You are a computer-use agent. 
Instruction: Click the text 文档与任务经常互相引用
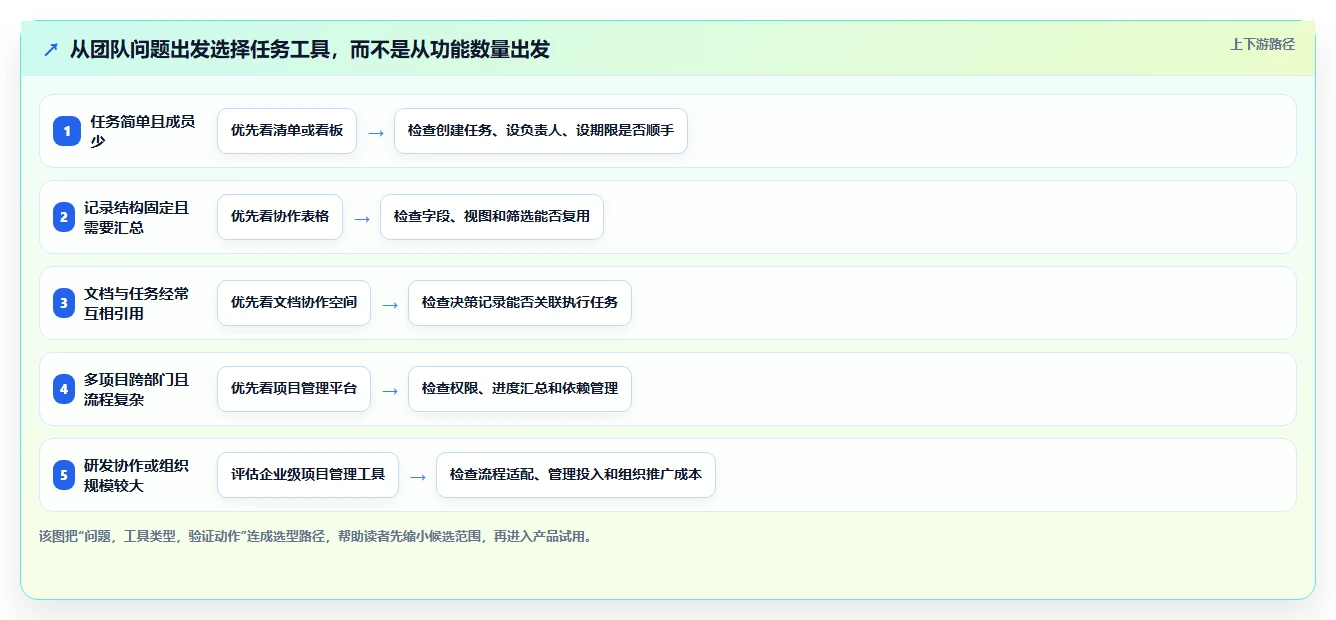click(x=137, y=303)
